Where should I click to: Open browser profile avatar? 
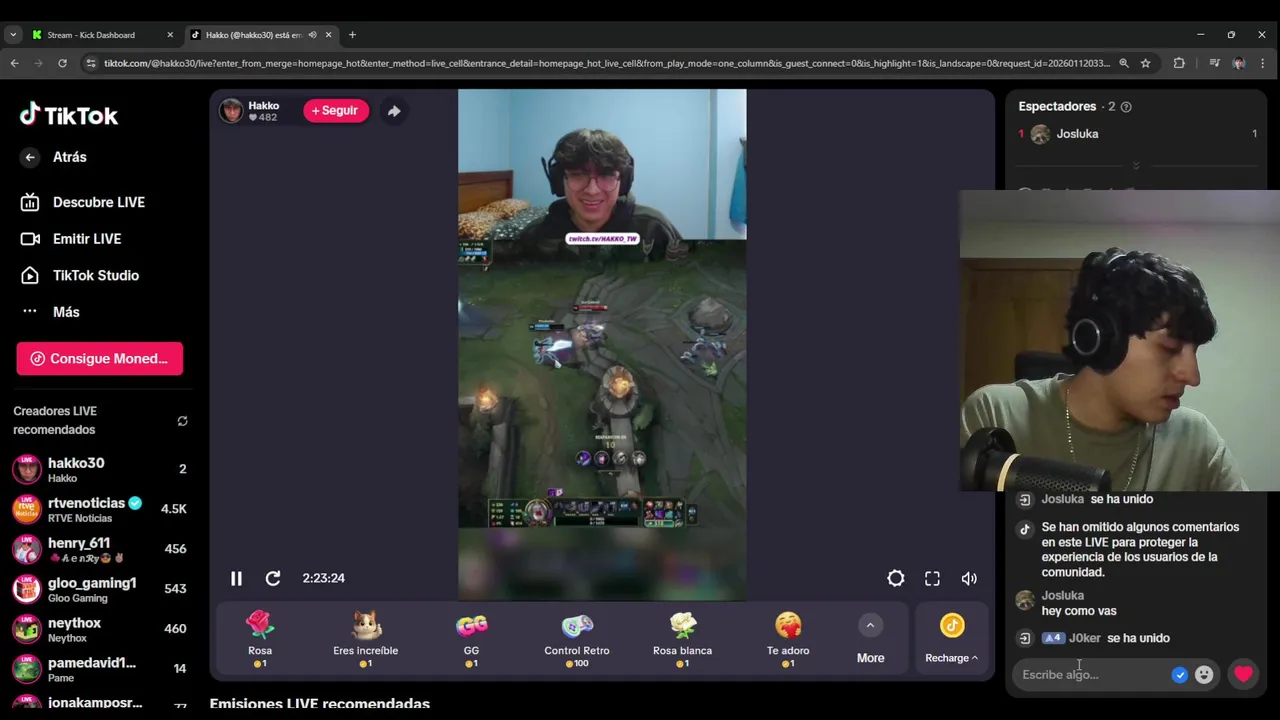click(x=1238, y=63)
